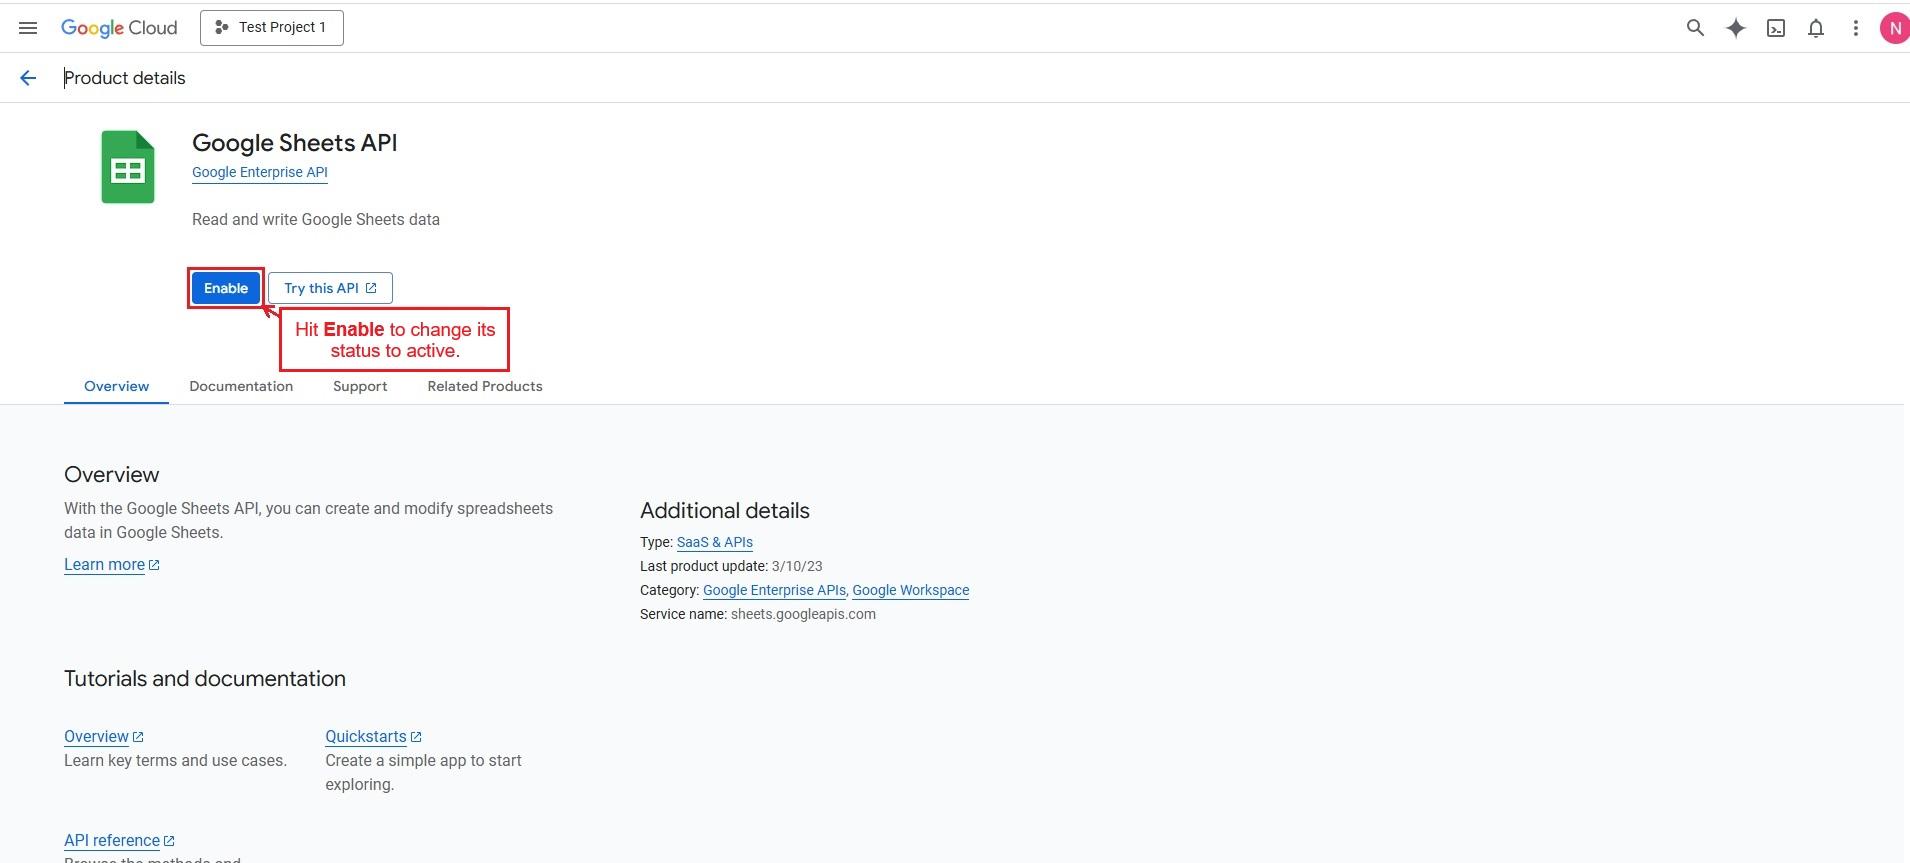Open the three-dot settings menu

[1856, 28]
